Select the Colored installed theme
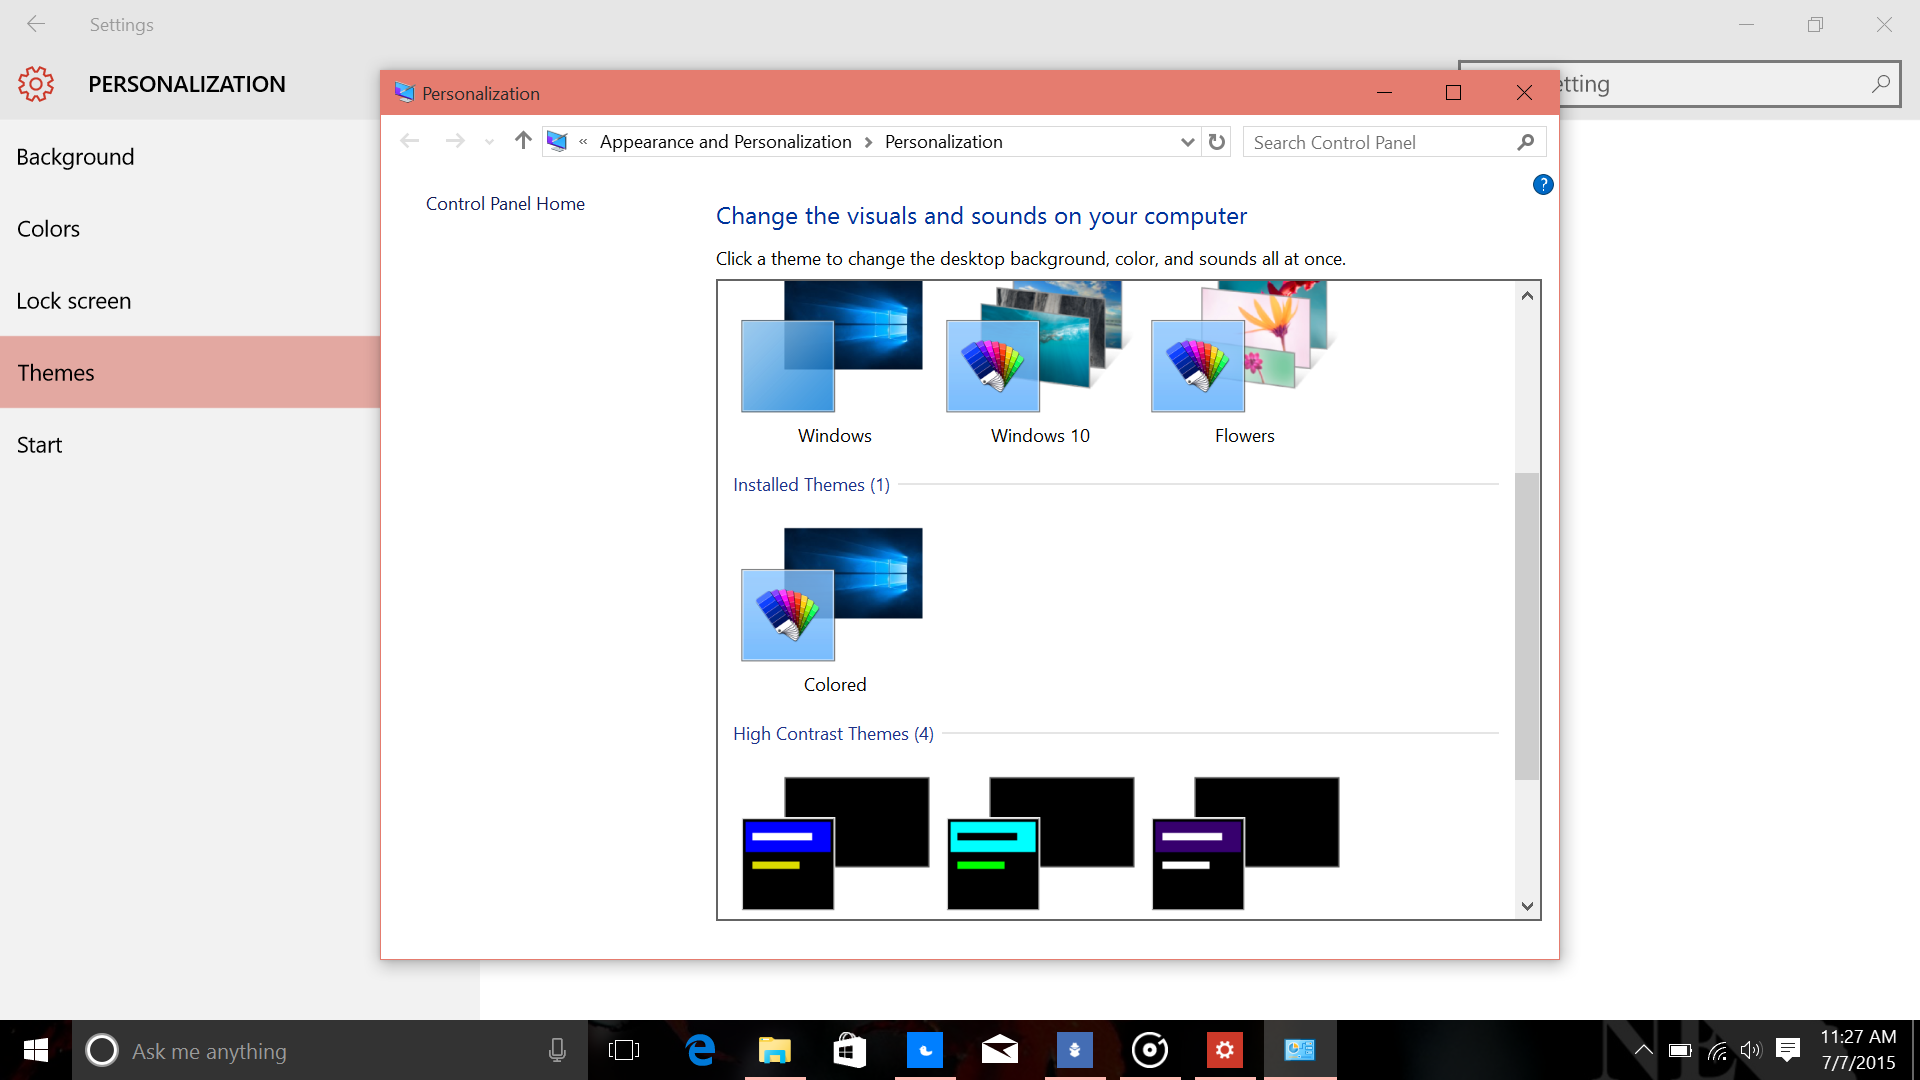The height and width of the screenshot is (1080, 1920). 832,595
